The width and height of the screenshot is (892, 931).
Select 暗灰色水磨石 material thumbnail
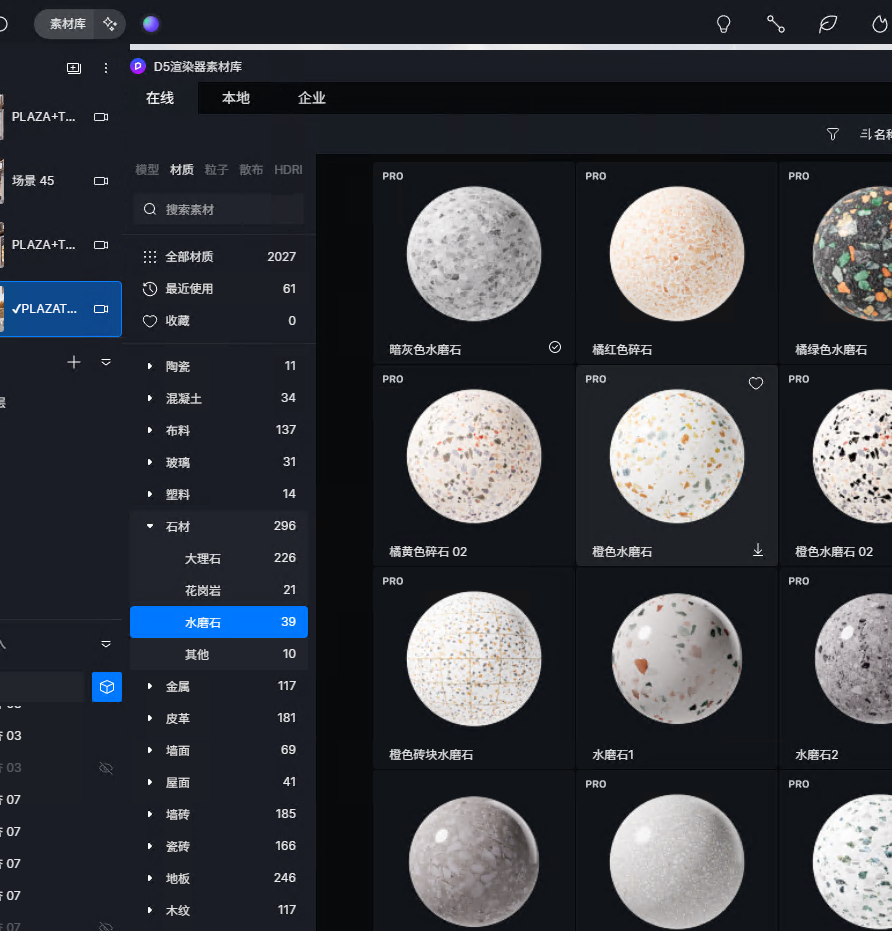(x=474, y=254)
